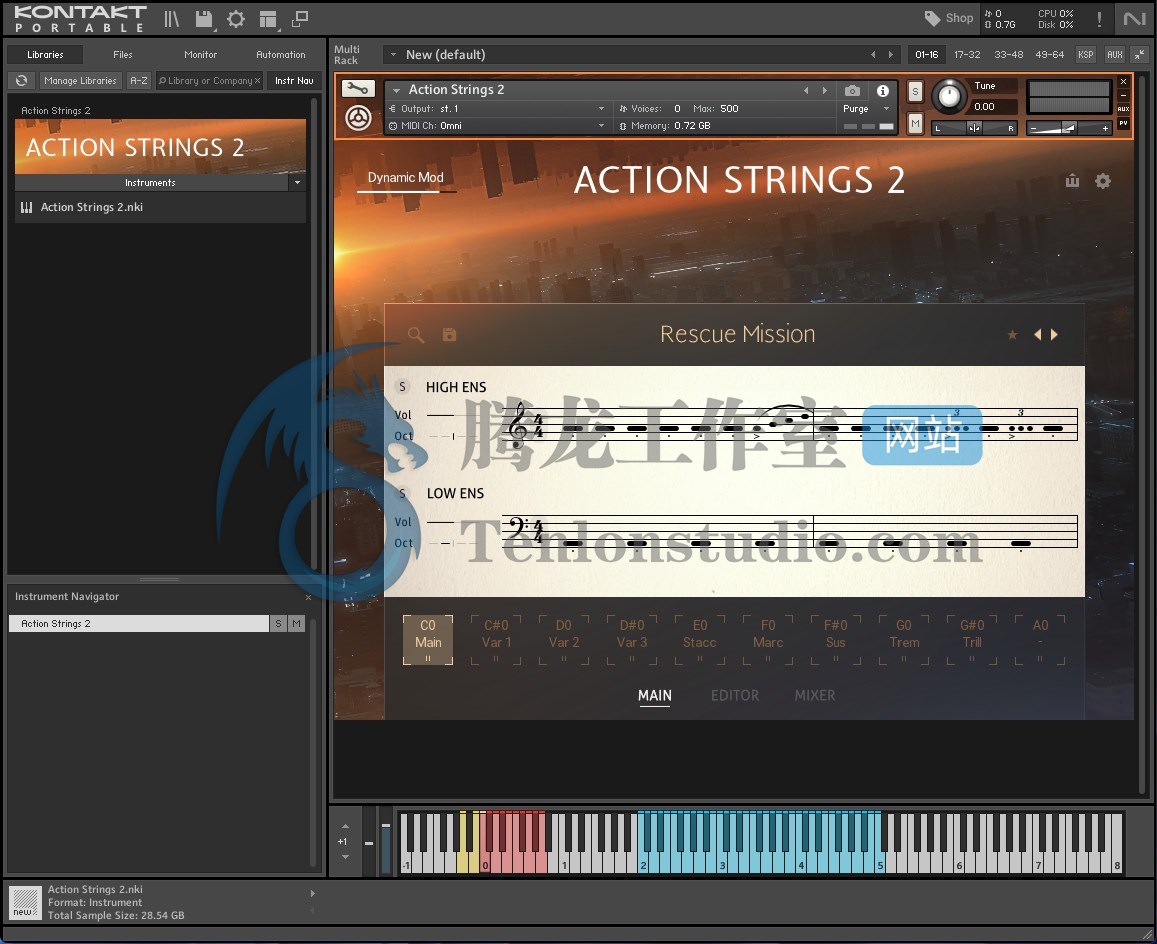Solo the HIGH ENS part
Screen dimensions: 1157x944
[402, 386]
